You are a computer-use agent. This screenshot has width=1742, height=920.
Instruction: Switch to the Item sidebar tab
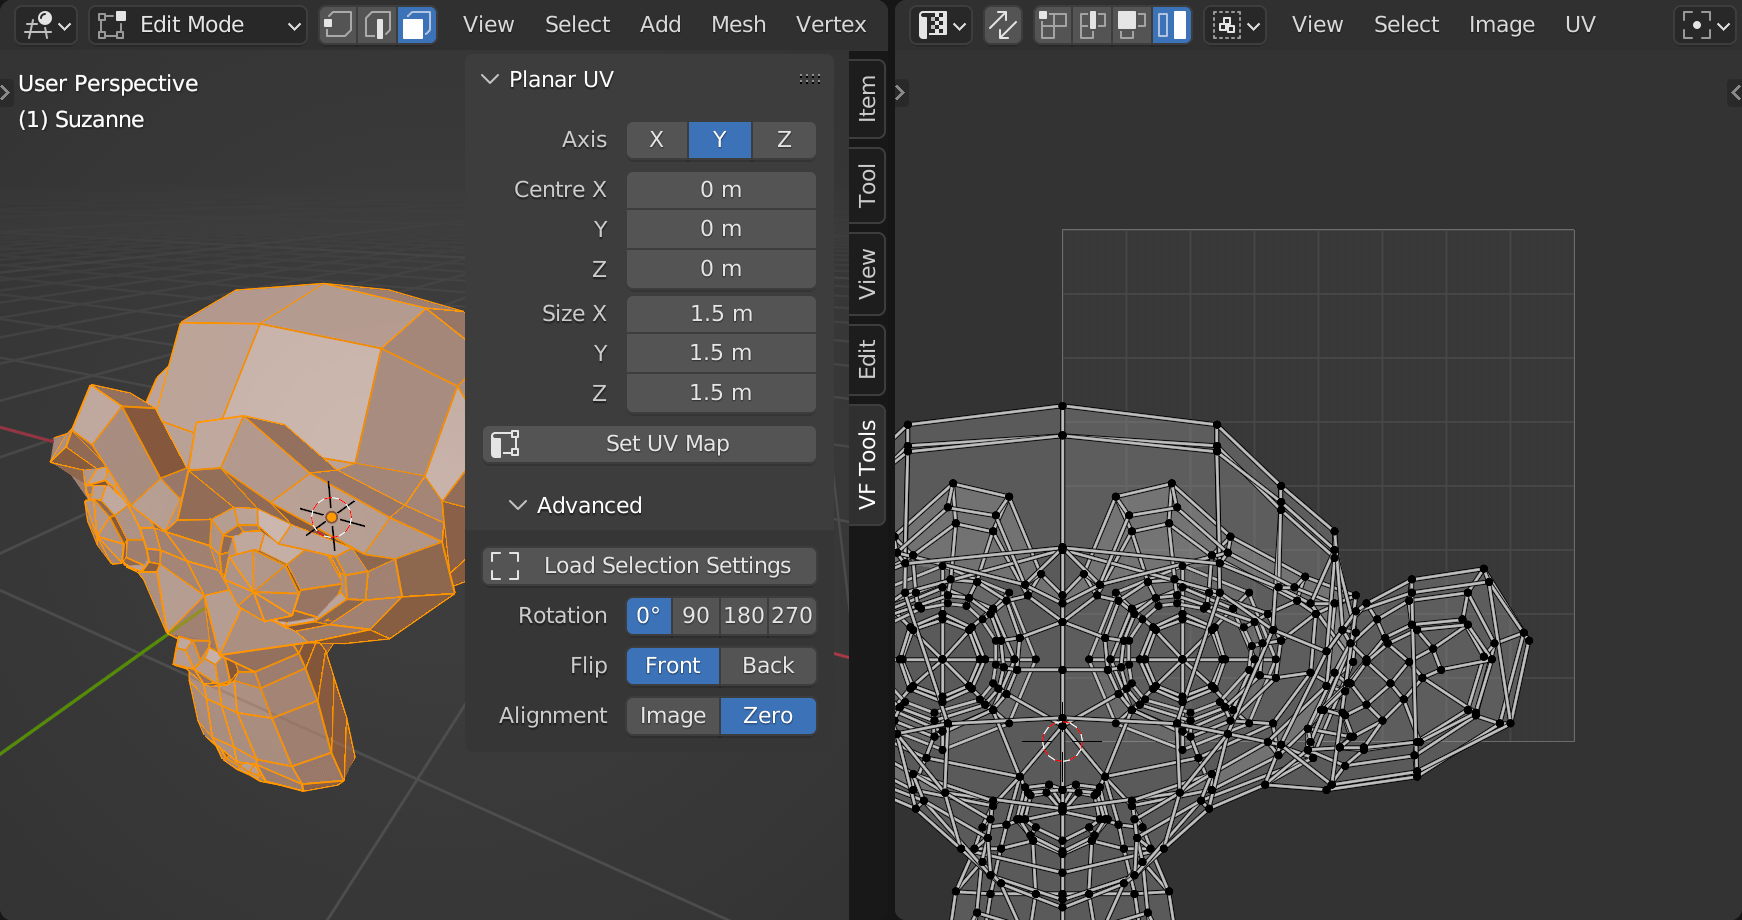(x=867, y=99)
